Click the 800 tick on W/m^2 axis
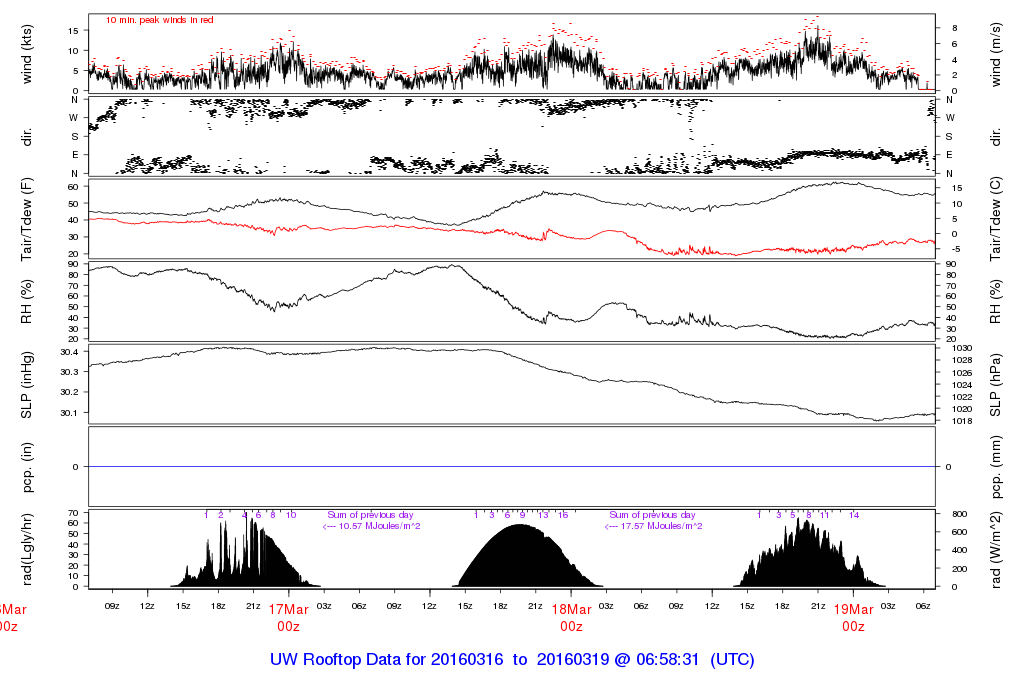Image resolution: width=1024 pixels, height=700 pixels. pos(959,514)
